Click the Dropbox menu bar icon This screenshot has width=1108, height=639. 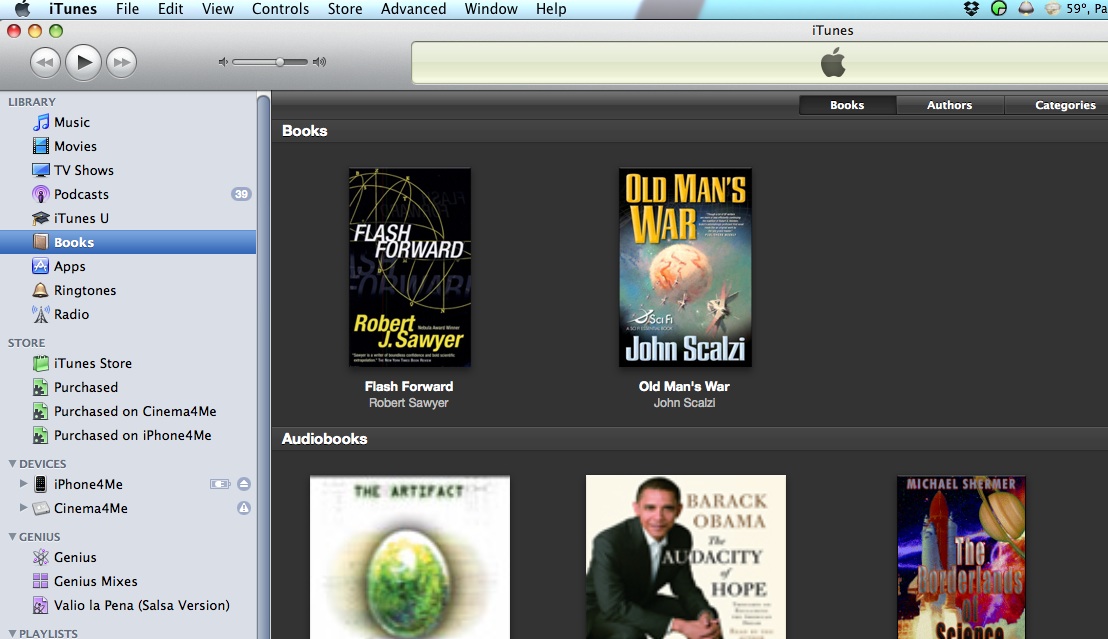[972, 8]
